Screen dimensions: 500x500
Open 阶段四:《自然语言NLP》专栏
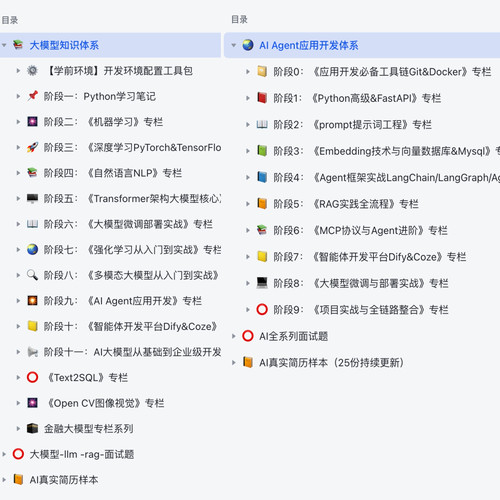[x=113, y=173]
